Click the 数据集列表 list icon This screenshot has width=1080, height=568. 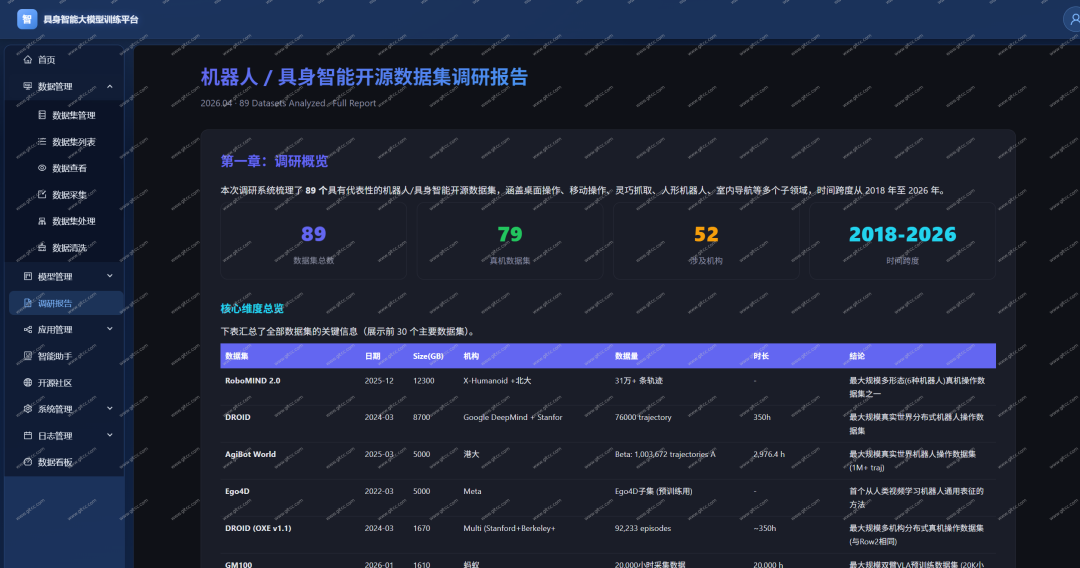42,142
